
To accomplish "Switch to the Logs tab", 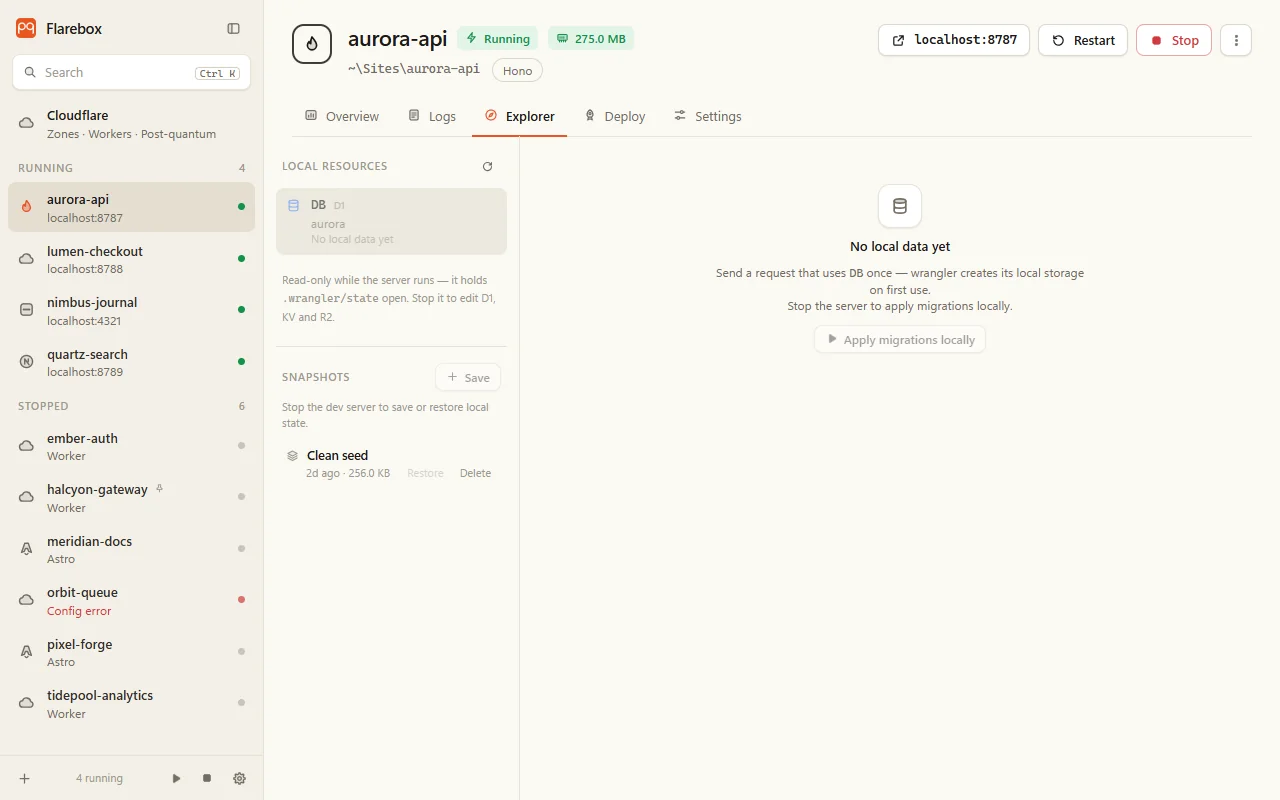I will (x=432, y=116).
